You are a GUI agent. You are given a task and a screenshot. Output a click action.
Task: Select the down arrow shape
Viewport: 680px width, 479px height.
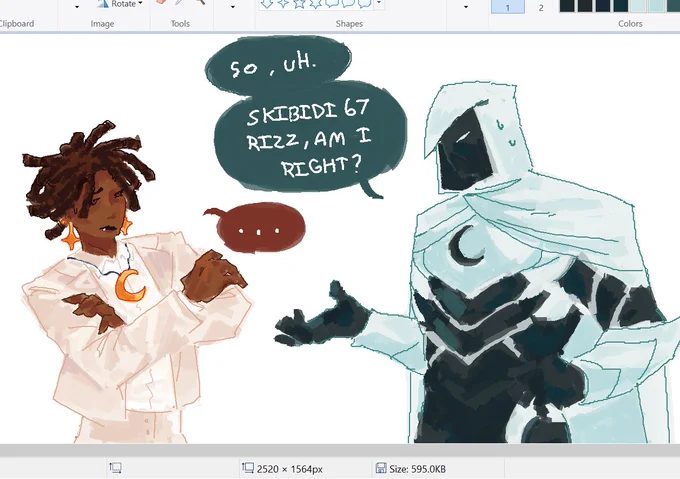click(267, 3)
